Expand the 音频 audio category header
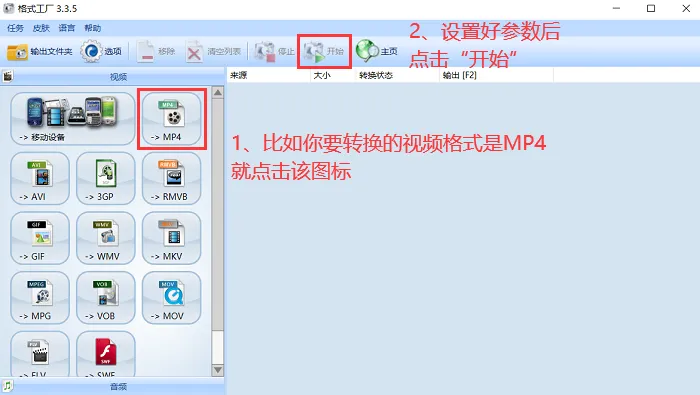This screenshot has height=395, width=700. coord(118,387)
